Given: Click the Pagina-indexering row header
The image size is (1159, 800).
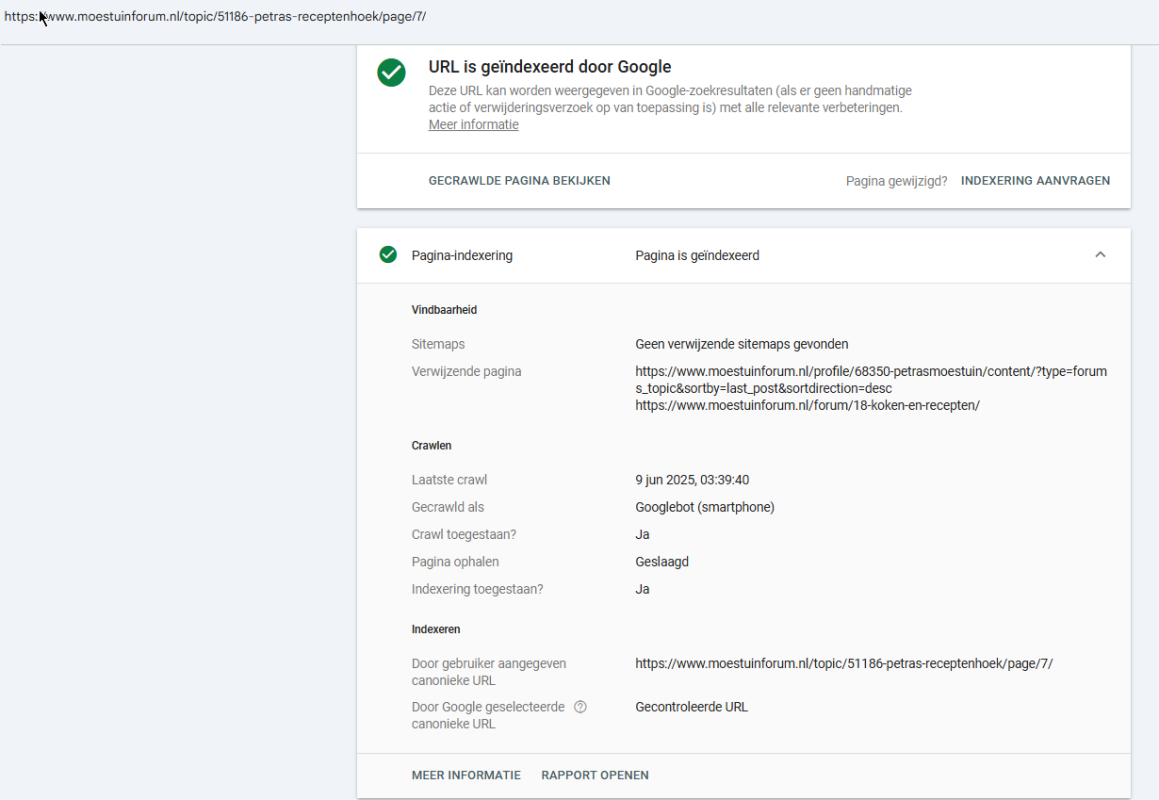Looking at the screenshot, I should [744, 255].
